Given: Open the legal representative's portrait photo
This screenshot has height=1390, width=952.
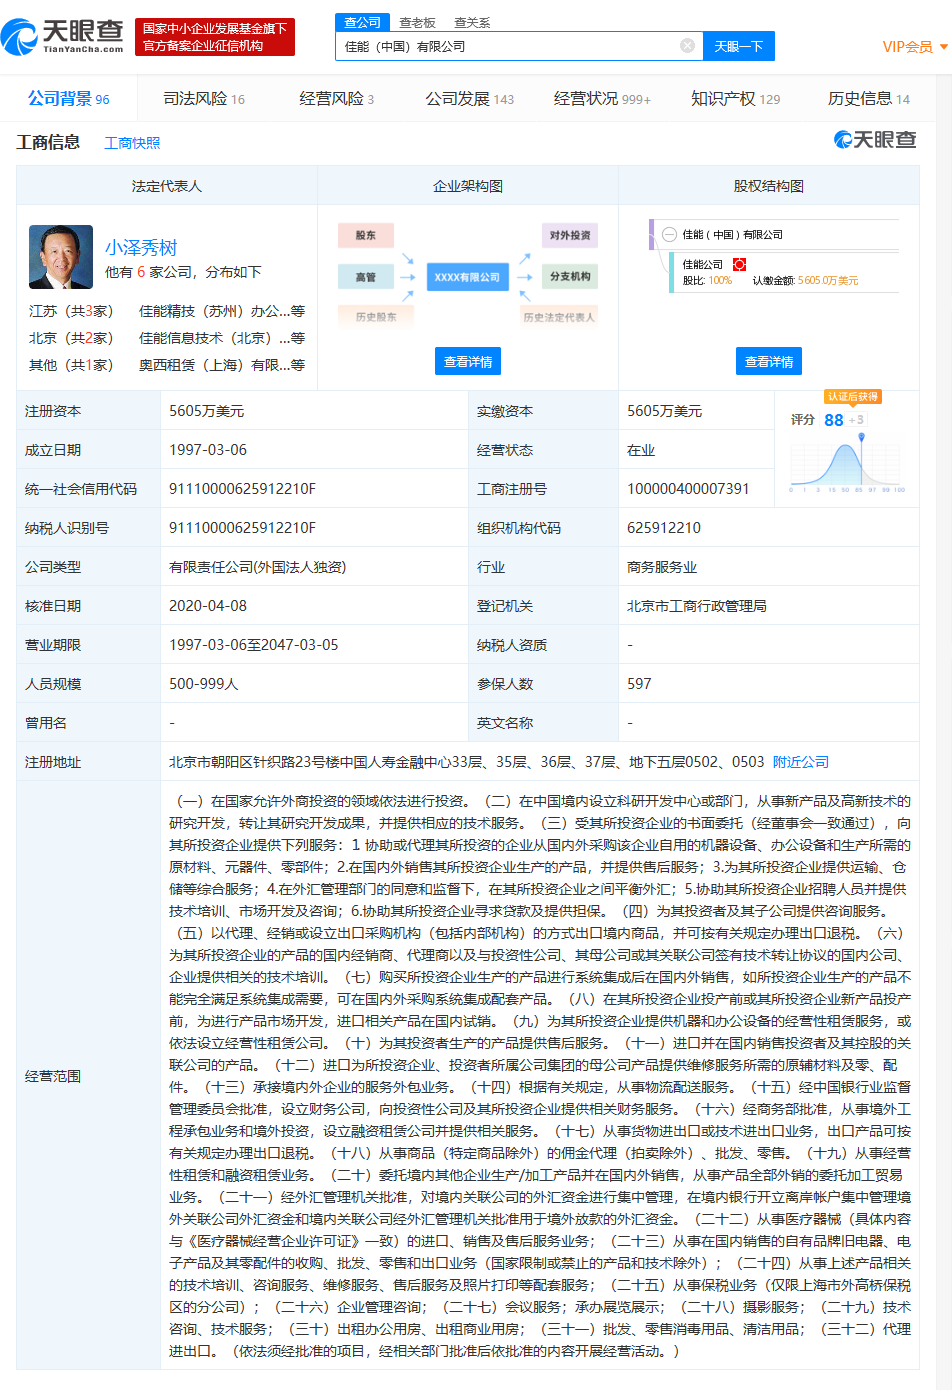Looking at the screenshot, I should pos(61,257).
